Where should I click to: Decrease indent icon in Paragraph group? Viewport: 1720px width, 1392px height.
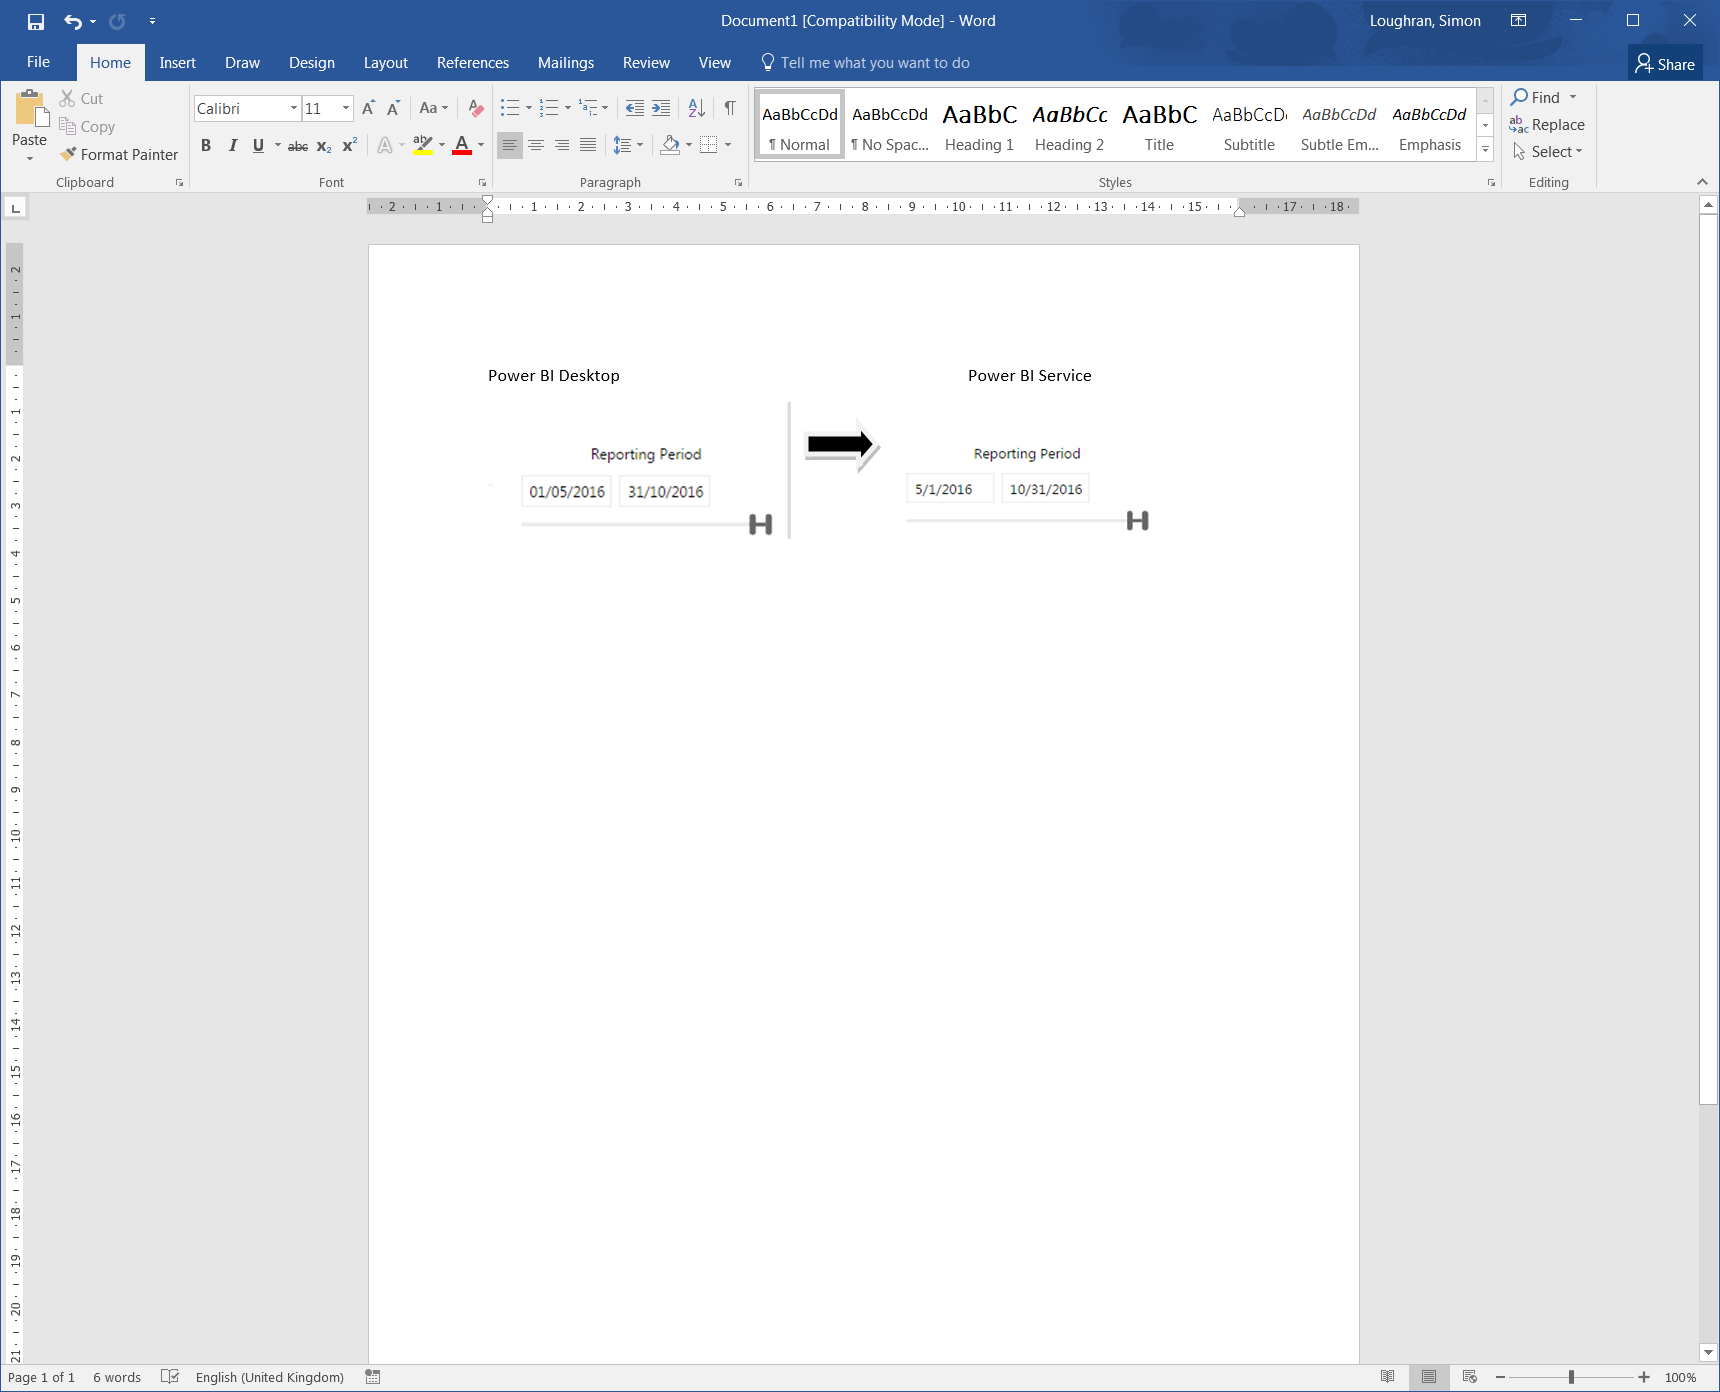635,108
